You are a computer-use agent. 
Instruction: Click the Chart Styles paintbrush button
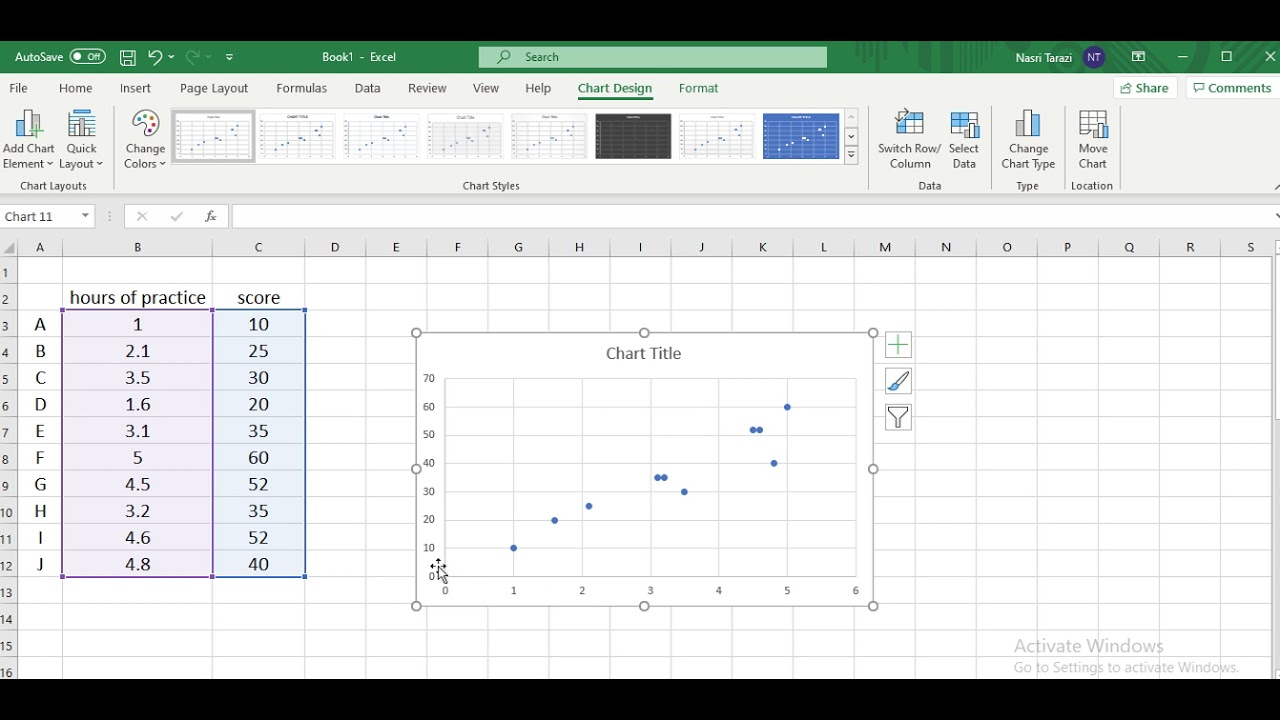point(898,381)
